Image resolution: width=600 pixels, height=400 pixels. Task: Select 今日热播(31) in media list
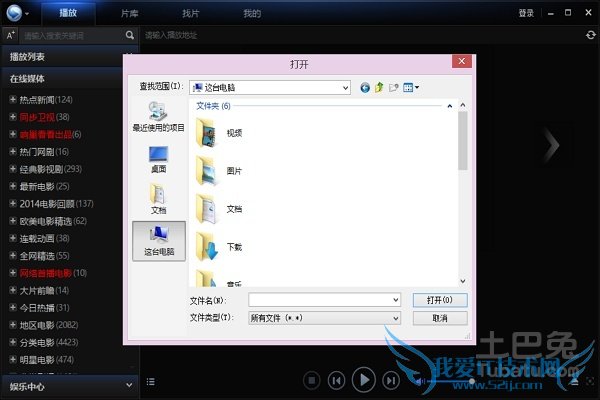[x=44, y=308]
